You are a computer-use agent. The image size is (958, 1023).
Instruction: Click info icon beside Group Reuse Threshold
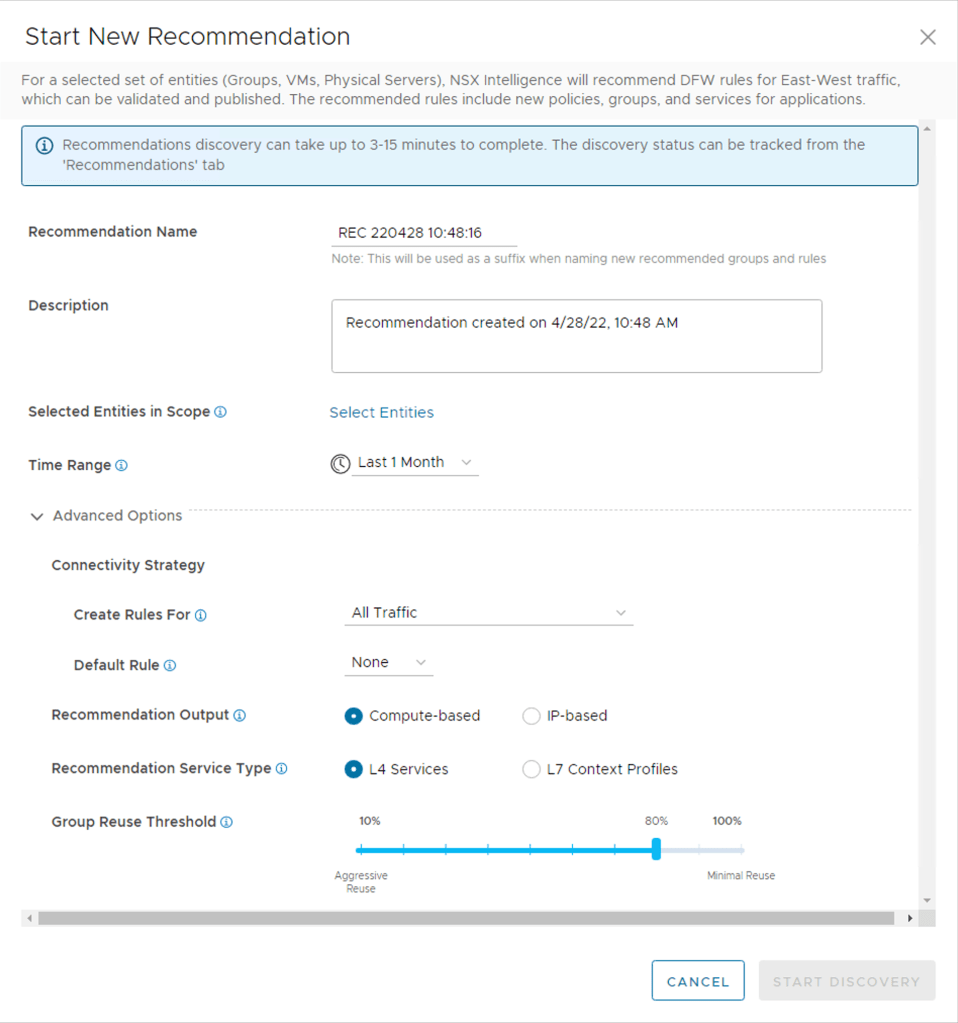[x=227, y=823]
